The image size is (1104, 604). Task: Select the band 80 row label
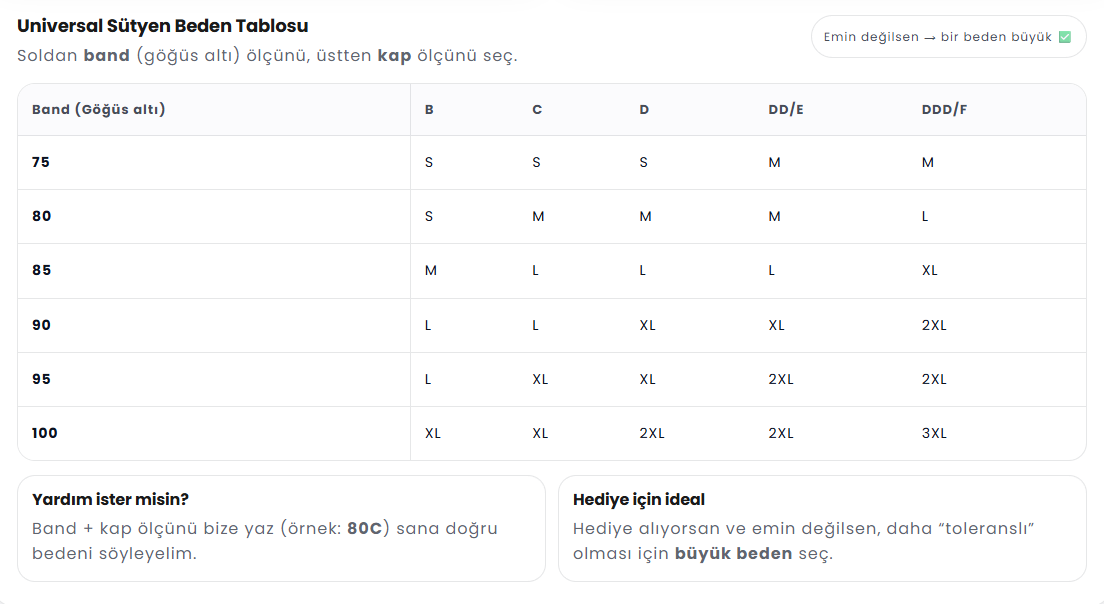click(41, 216)
